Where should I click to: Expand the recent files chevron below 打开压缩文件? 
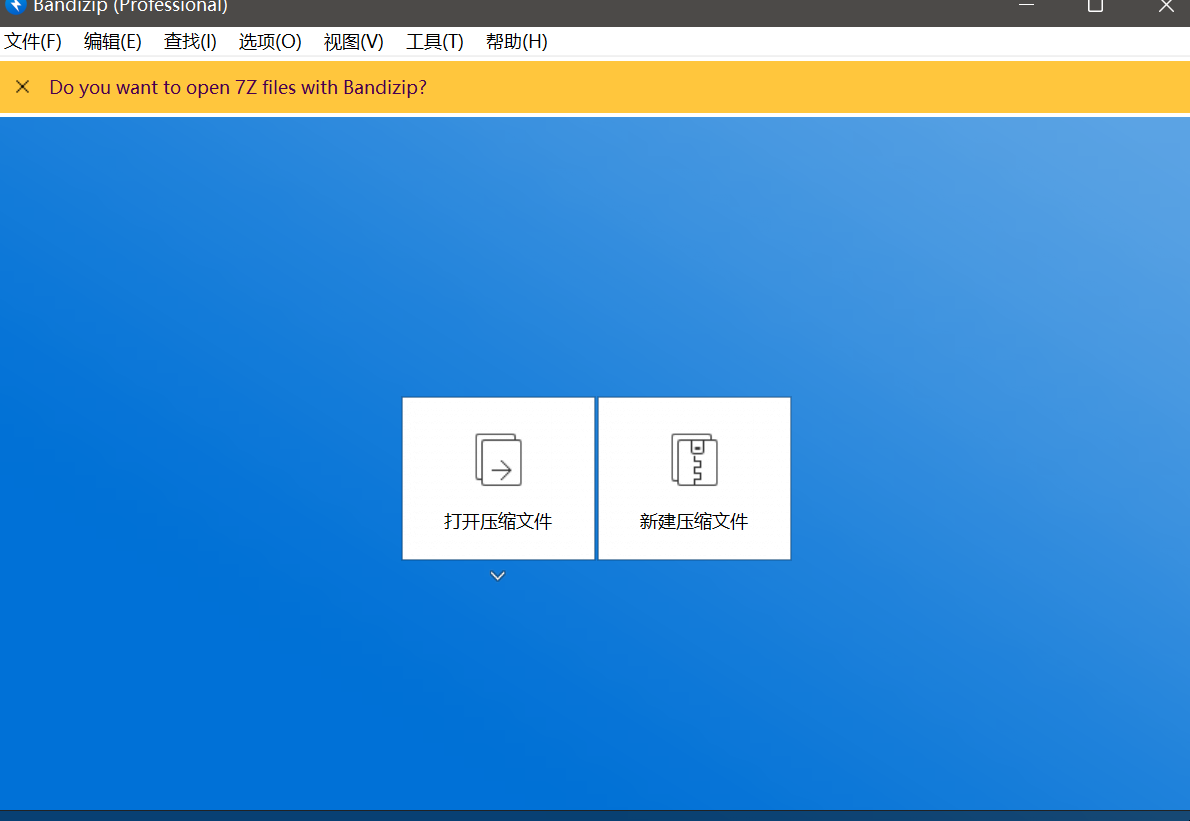[498, 576]
